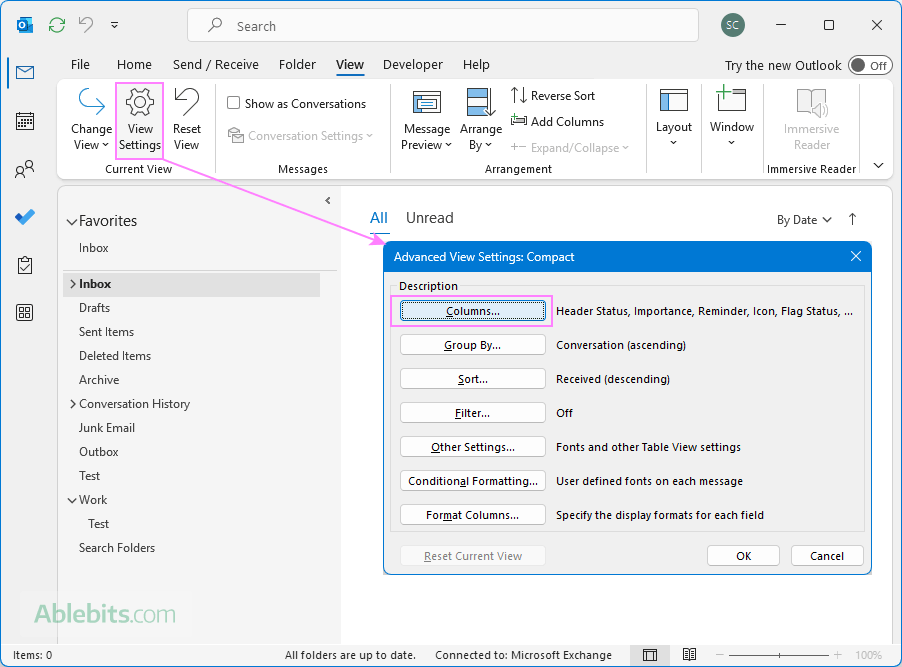
Task: Click the Send/Receive All Folders sync icon
Action: (x=56, y=25)
